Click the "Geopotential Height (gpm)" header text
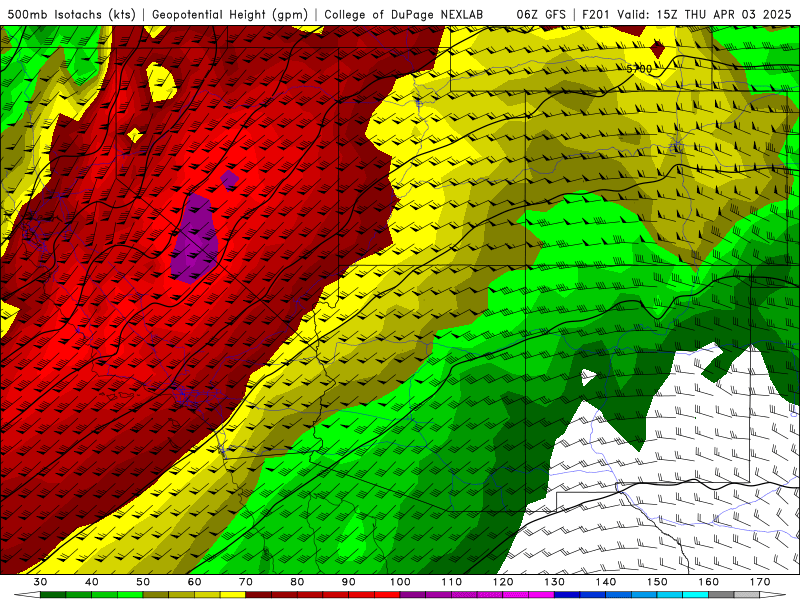Screen dimensions: 800x600 click(x=230, y=14)
